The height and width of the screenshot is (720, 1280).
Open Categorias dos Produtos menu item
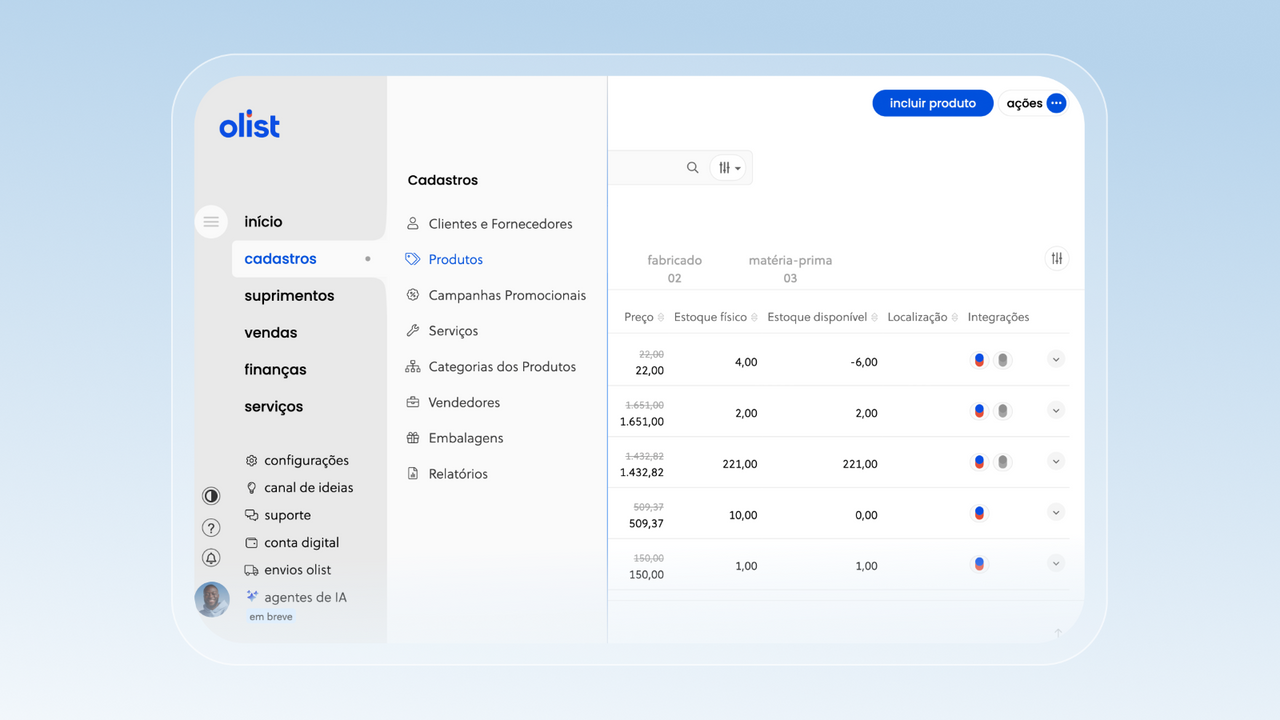[x=501, y=367]
